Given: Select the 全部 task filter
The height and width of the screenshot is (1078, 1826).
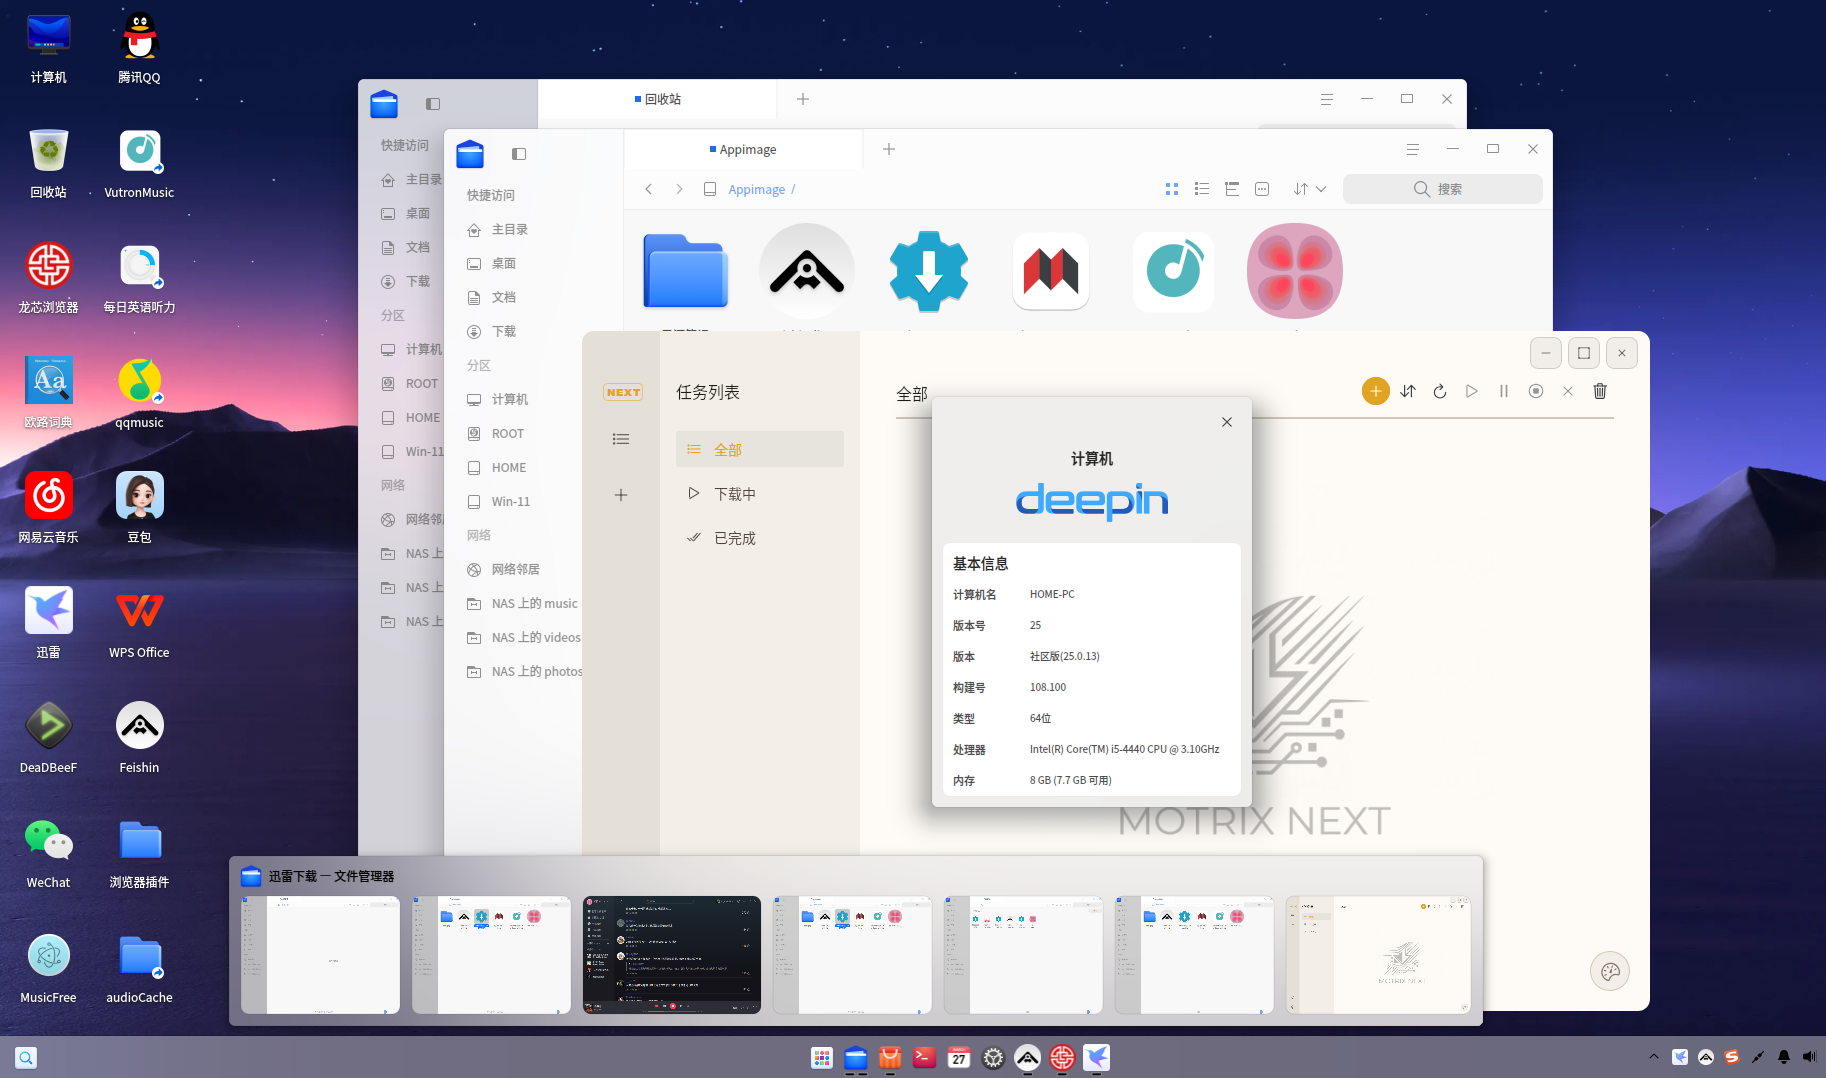Looking at the screenshot, I should click(x=760, y=449).
